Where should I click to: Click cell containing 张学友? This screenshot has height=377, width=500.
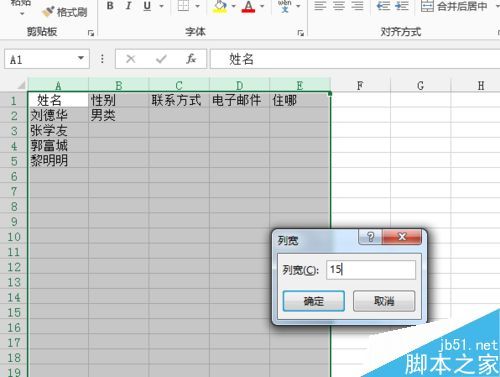point(58,130)
